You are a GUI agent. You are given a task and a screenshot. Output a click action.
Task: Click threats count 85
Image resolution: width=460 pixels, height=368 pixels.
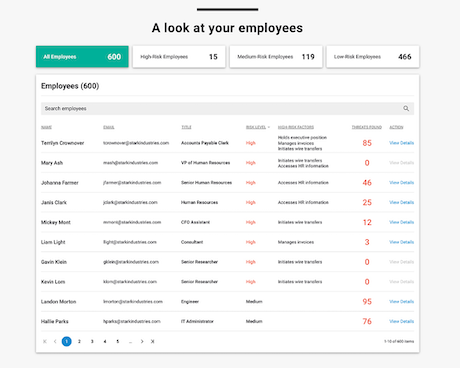point(367,143)
